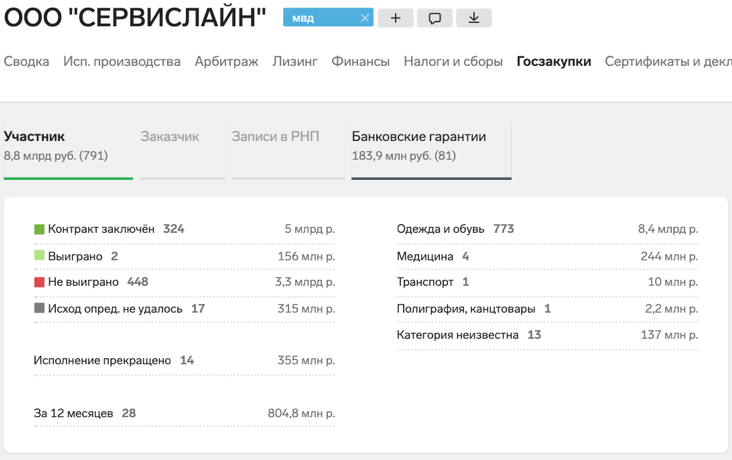Filter by Не выиграно 448

(184, 282)
